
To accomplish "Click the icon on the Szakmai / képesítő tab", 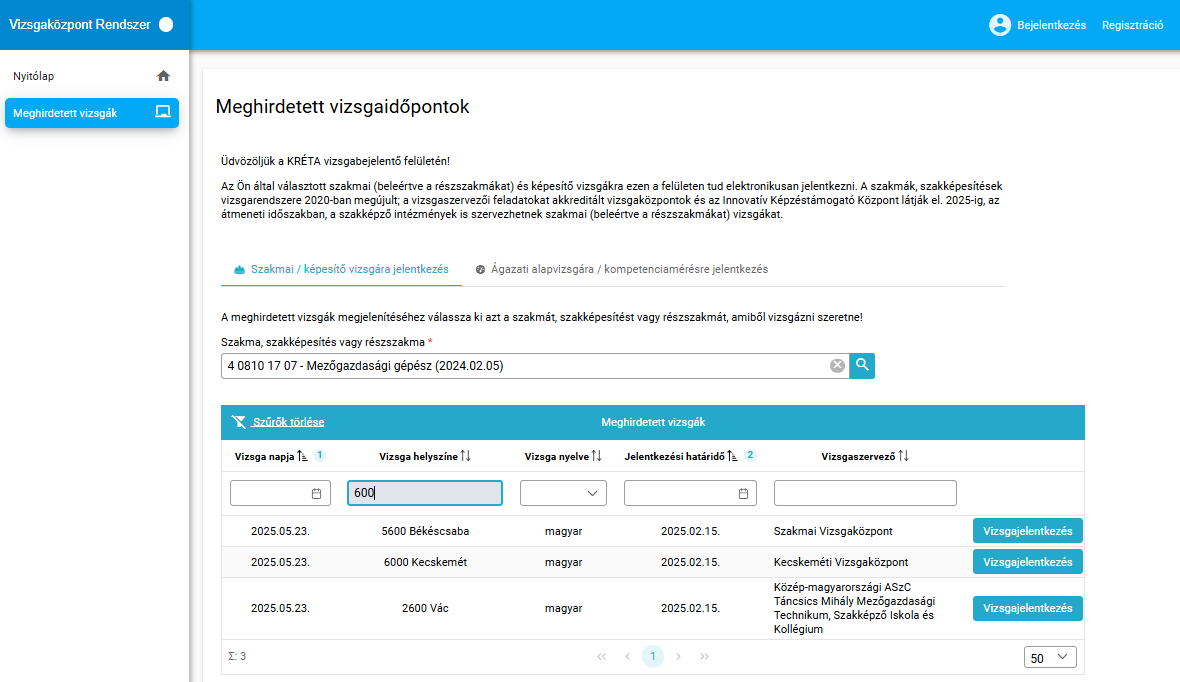I will (x=239, y=269).
